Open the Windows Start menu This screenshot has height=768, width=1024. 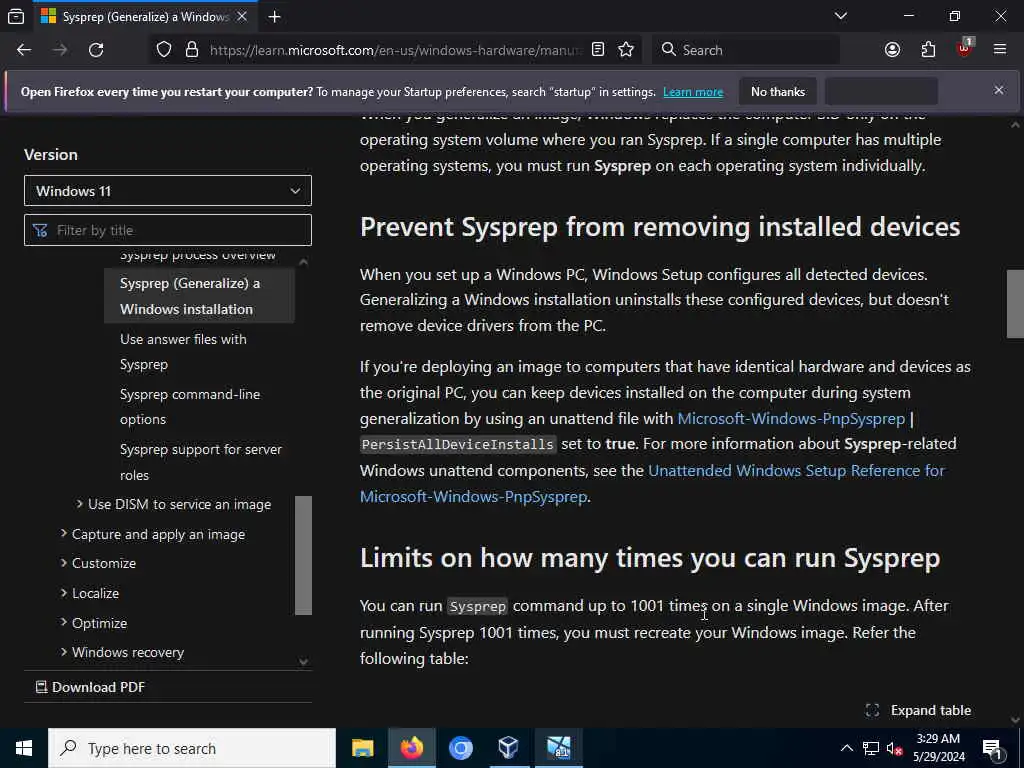(x=24, y=748)
